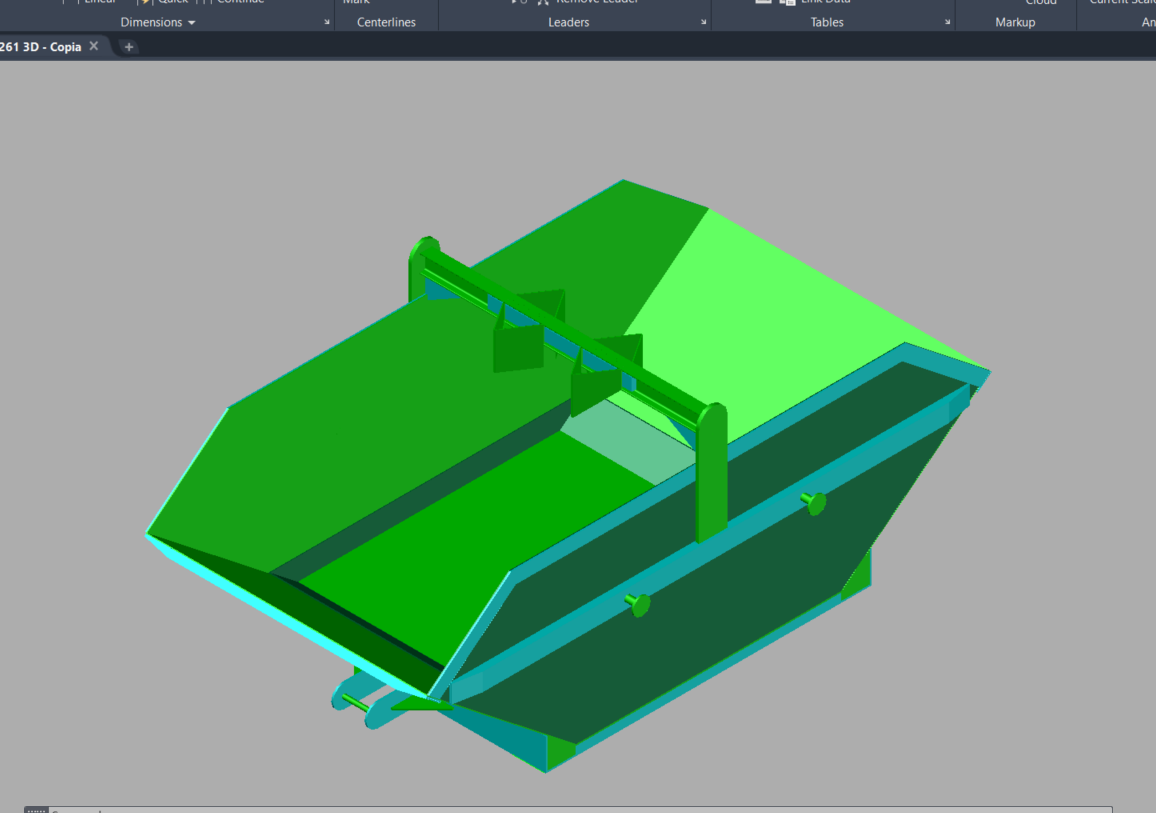Open the Leaders panel dialog launcher arrow

click(x=703, y=22)
